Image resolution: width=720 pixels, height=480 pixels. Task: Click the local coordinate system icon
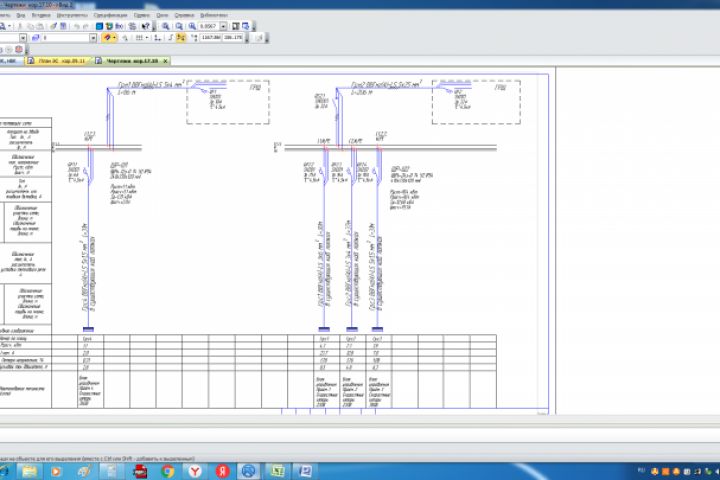158,38
